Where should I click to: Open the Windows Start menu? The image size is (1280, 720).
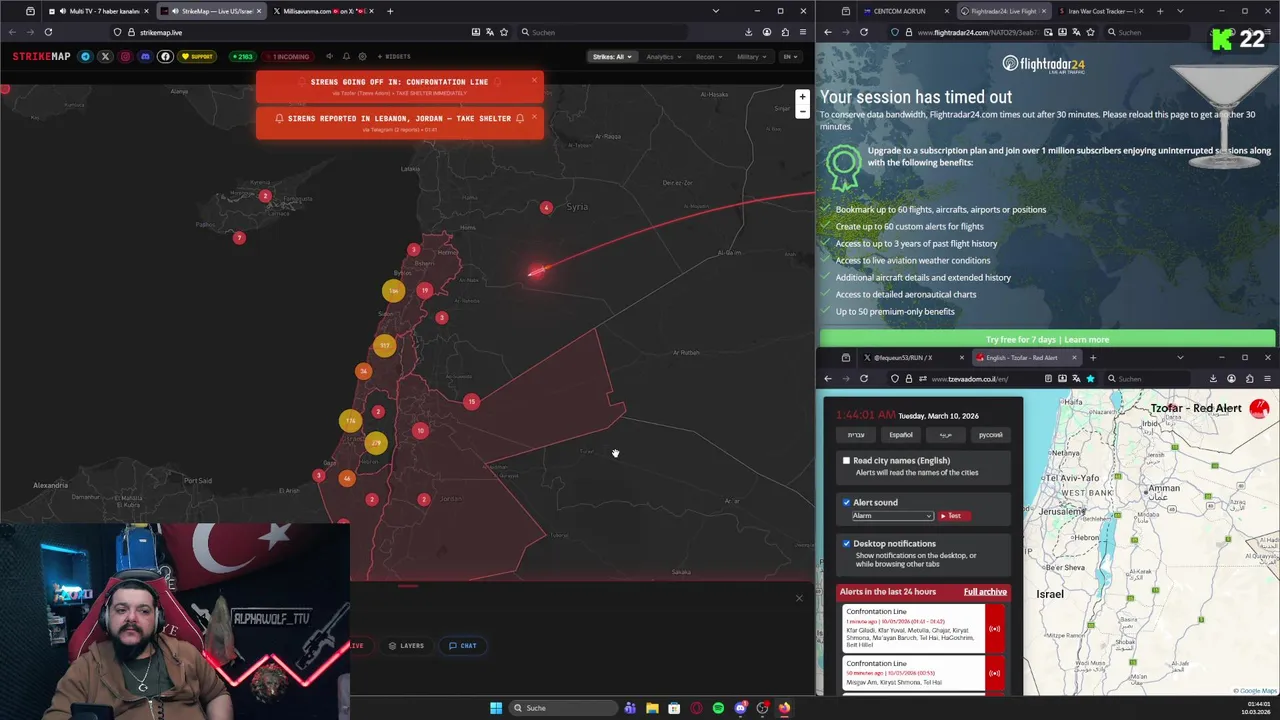[x=496, y=708]
